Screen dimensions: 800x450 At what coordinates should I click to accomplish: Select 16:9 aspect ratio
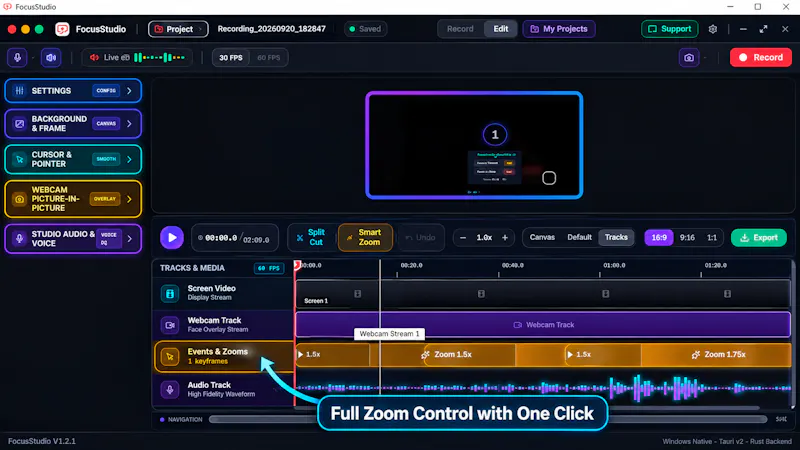(x=659, y=238)
